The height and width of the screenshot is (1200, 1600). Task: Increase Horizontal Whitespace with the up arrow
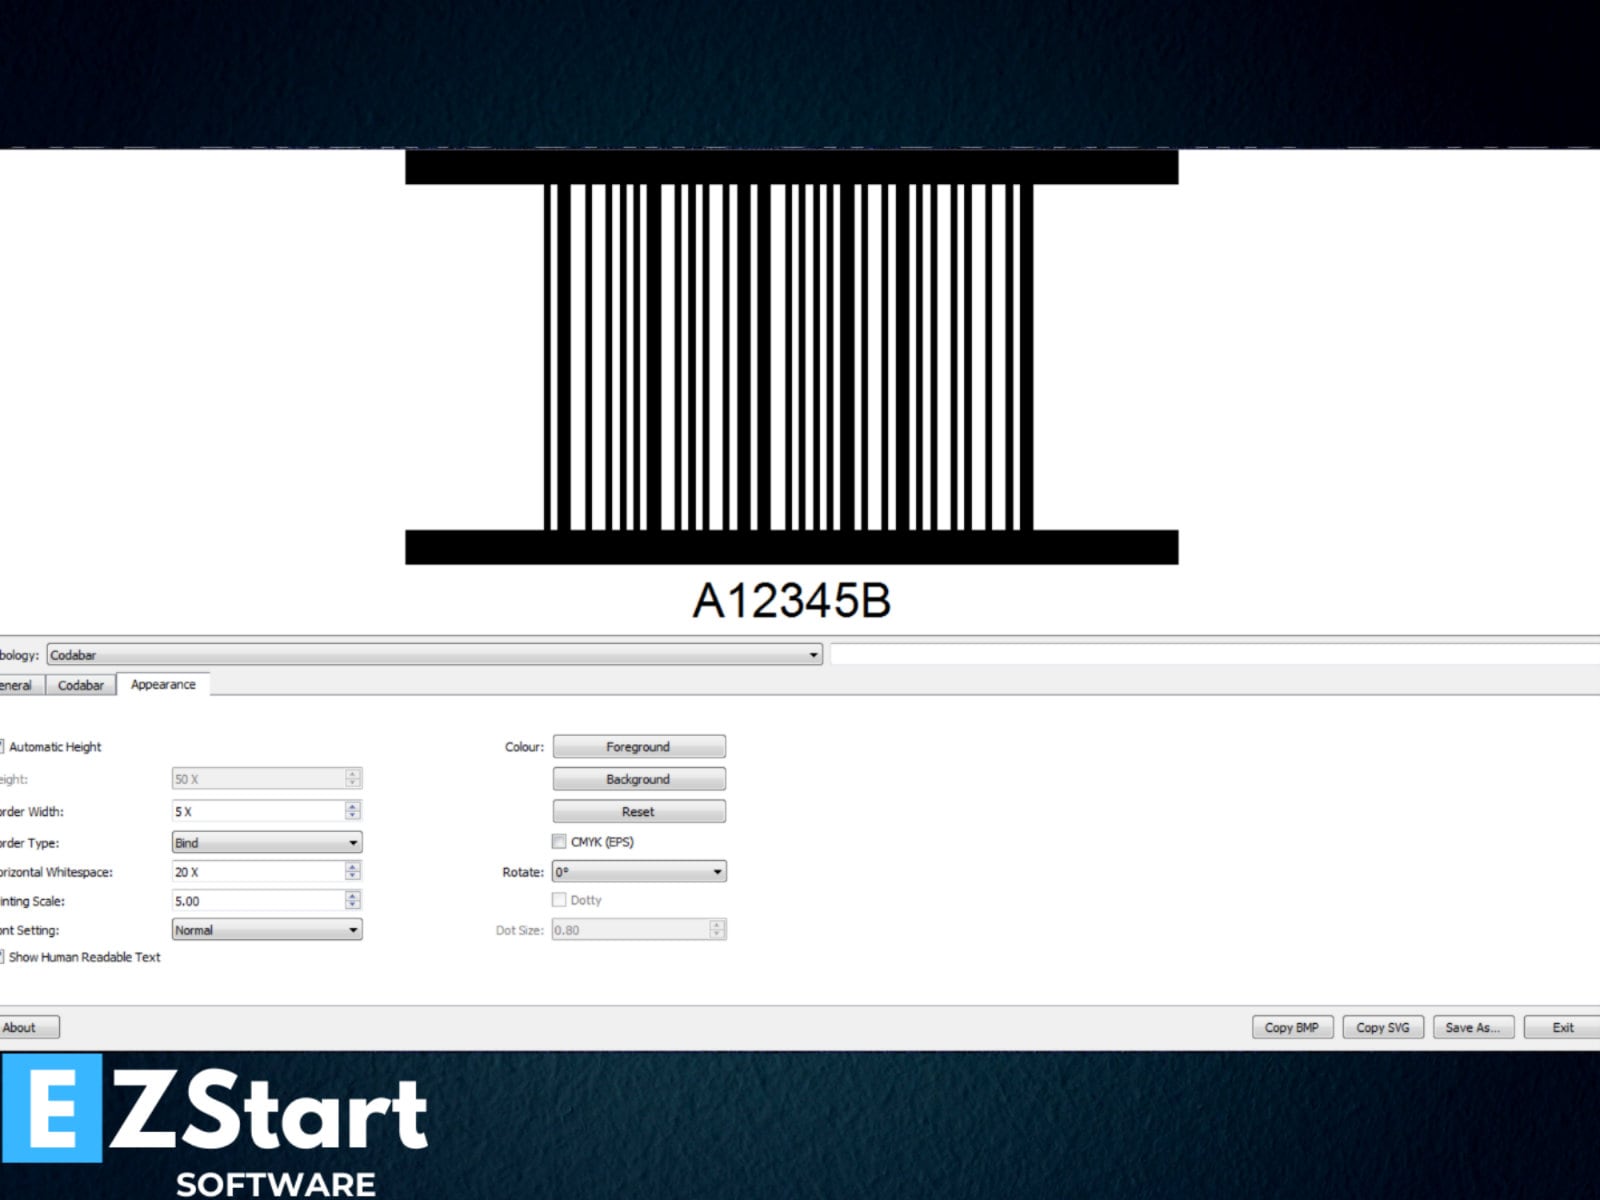(x=353, y=866)
